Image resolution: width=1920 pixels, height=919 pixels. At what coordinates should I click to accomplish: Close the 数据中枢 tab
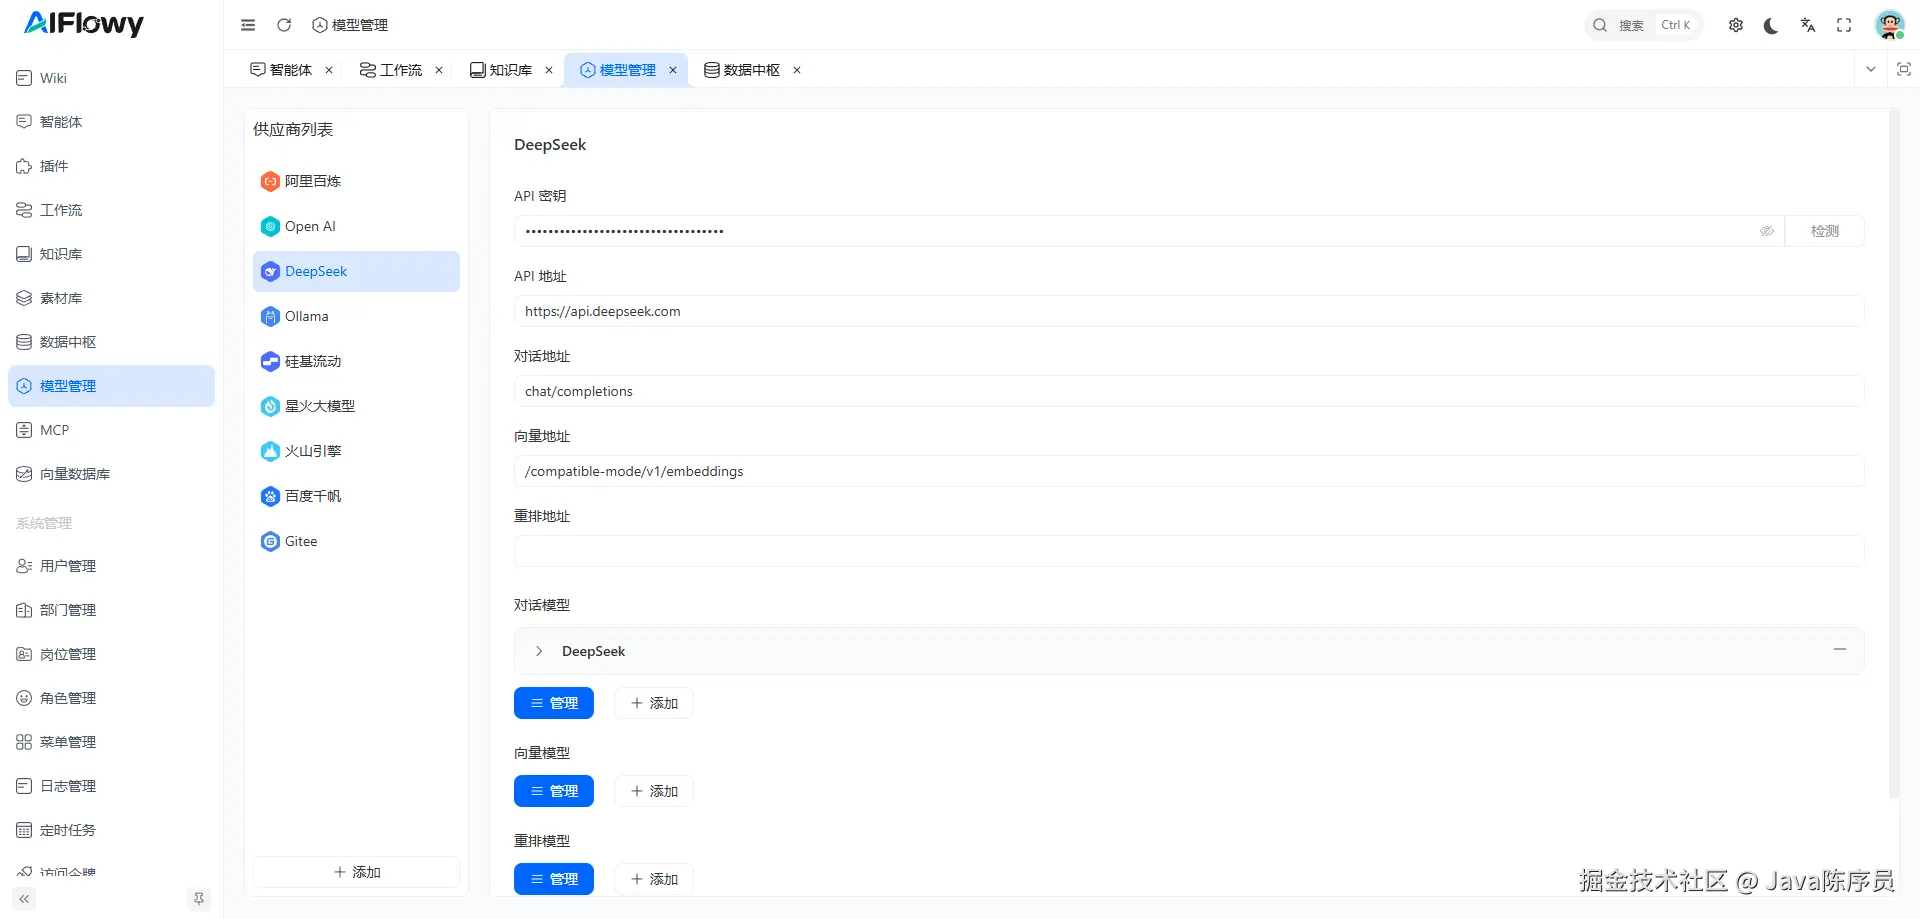[x=797, y=70]
